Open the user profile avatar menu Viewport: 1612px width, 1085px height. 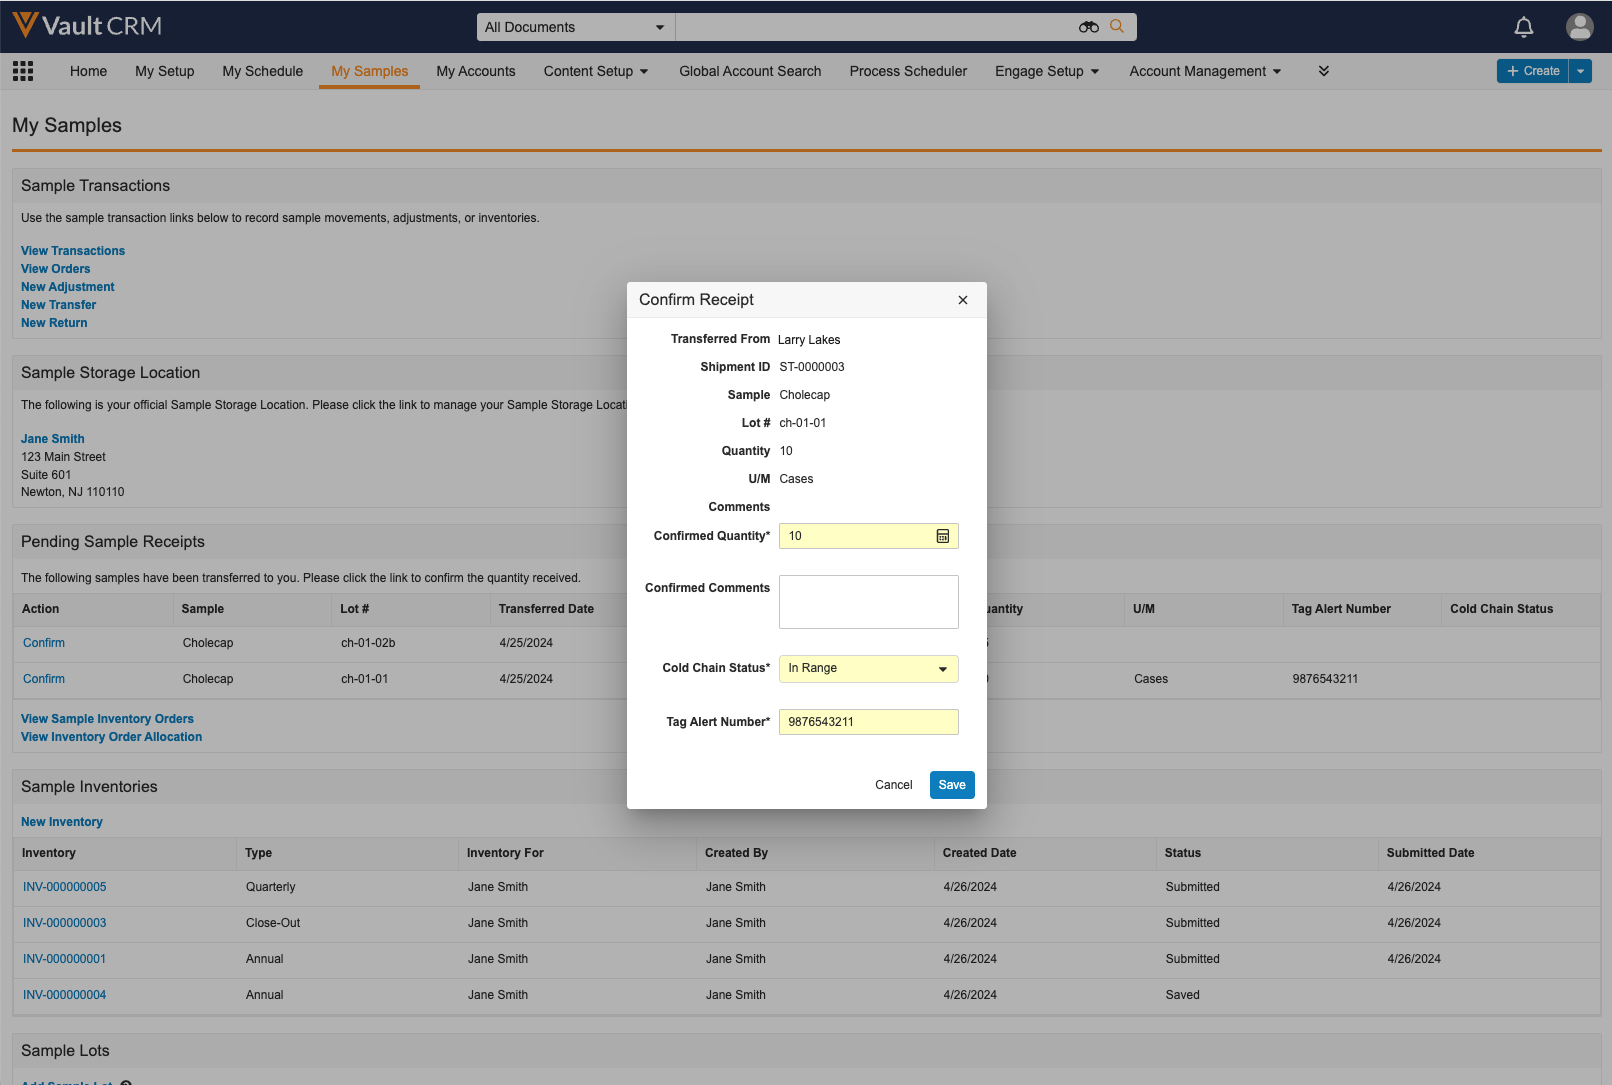1579,27
